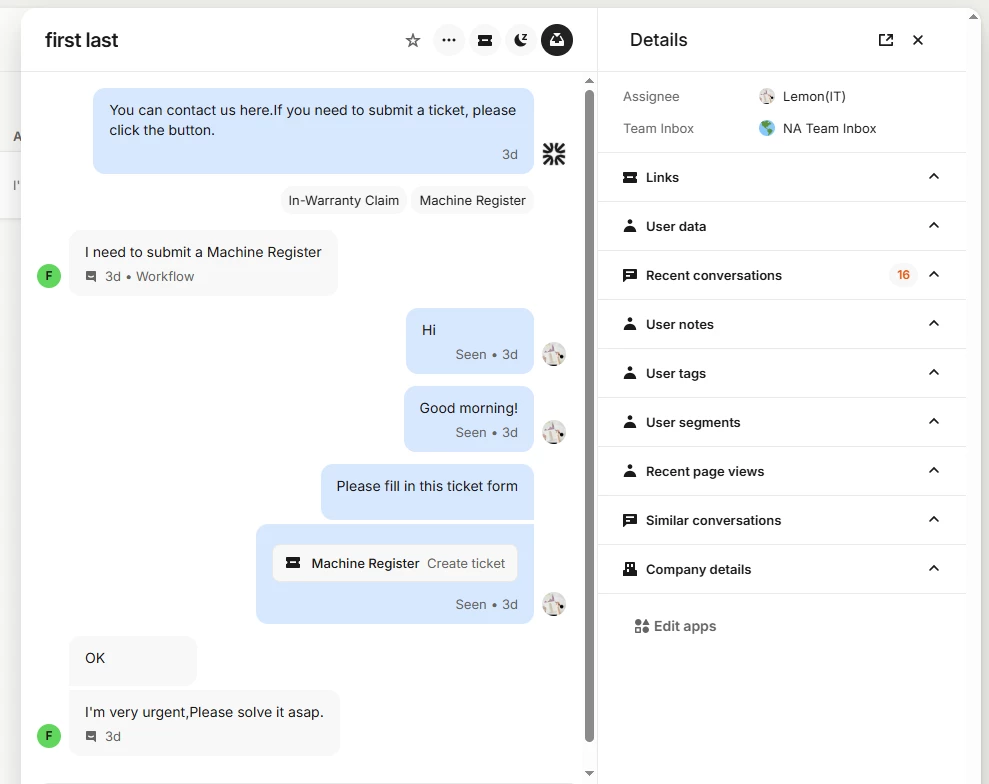Toggle the User data section chevron
The image size is (989, 784).
934,226
